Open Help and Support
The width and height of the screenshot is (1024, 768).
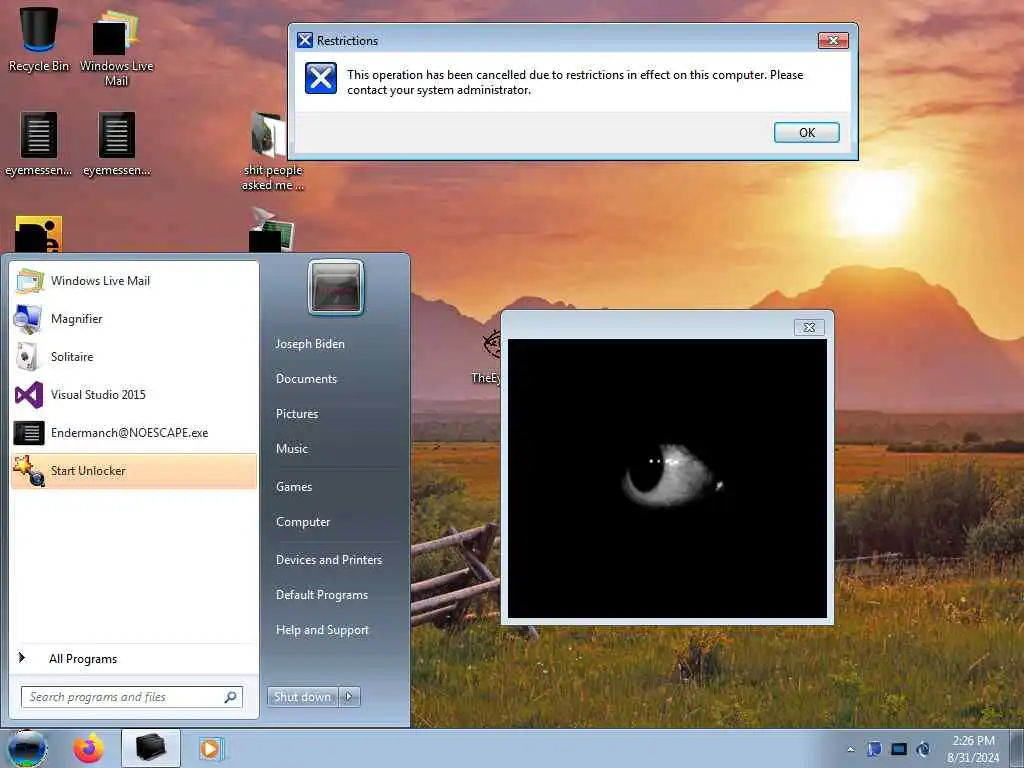pos(323,630)
